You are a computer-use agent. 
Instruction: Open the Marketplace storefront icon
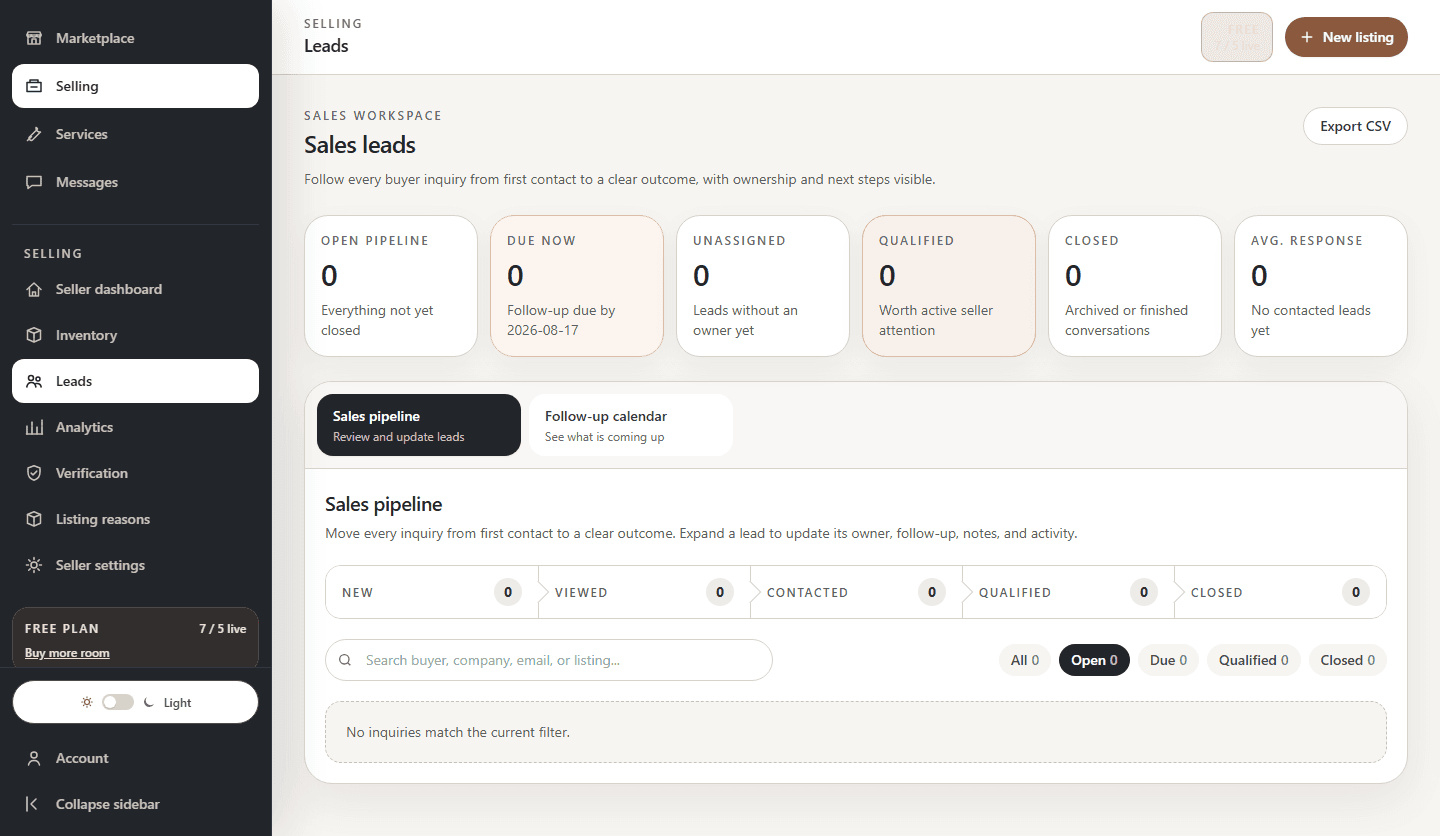34,38
